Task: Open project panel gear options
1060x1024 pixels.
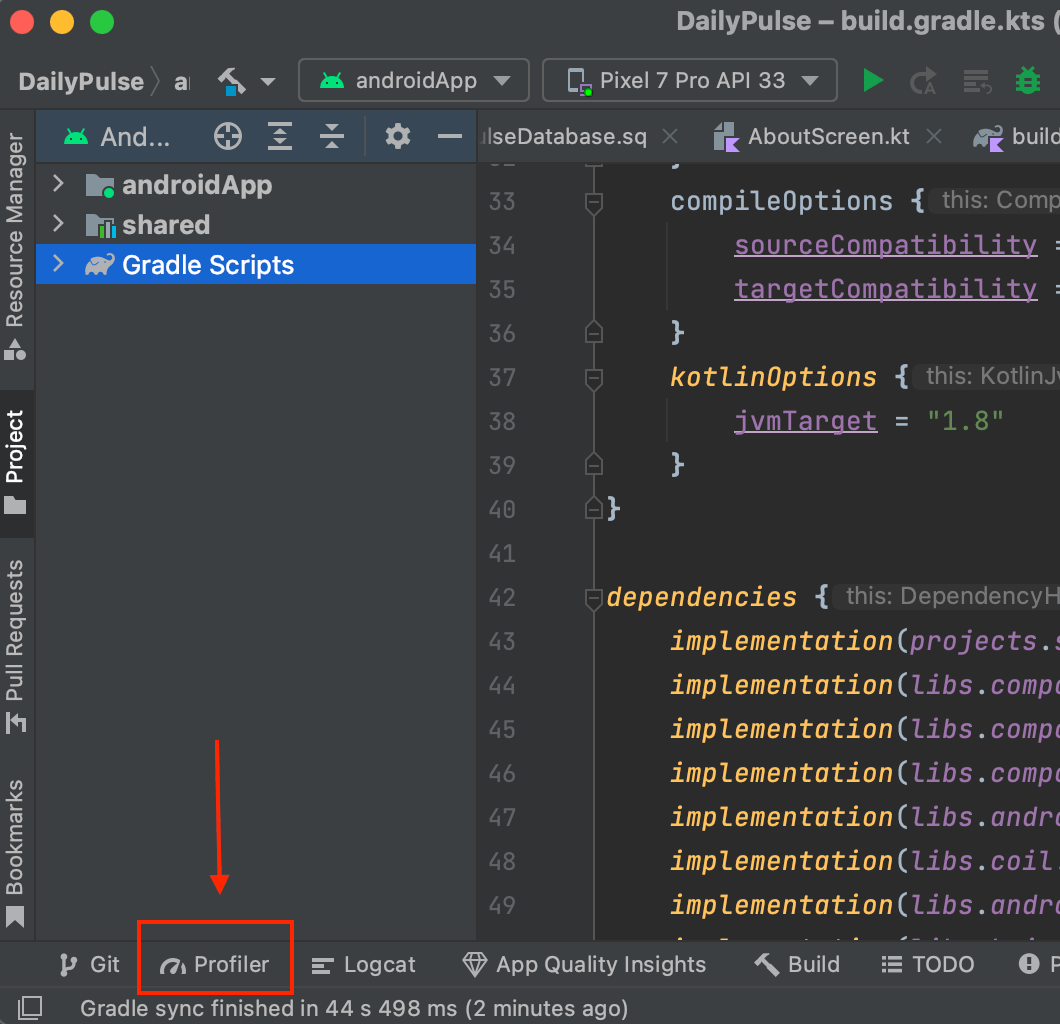Action: pyautogui.click(x=398, y=137)
